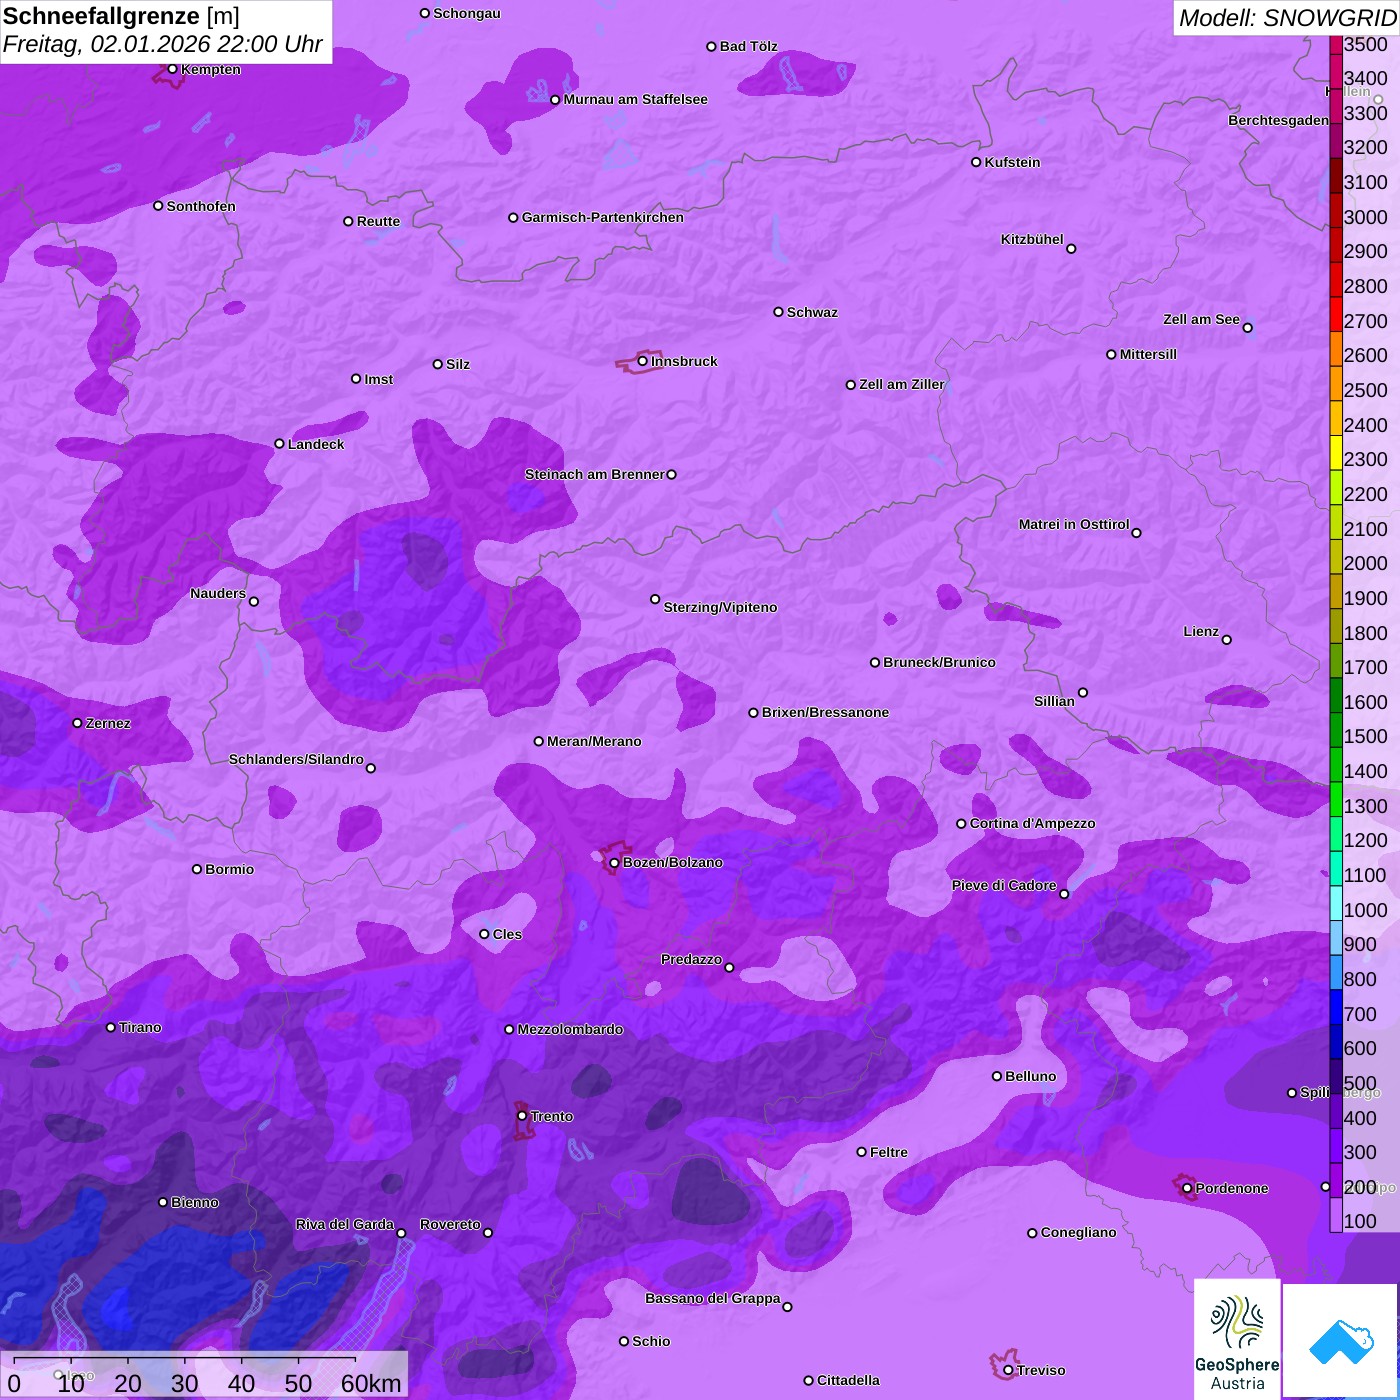Select the Cortina d'Ampezzo label
Screen dimensions: 1400x1400
1032,823
